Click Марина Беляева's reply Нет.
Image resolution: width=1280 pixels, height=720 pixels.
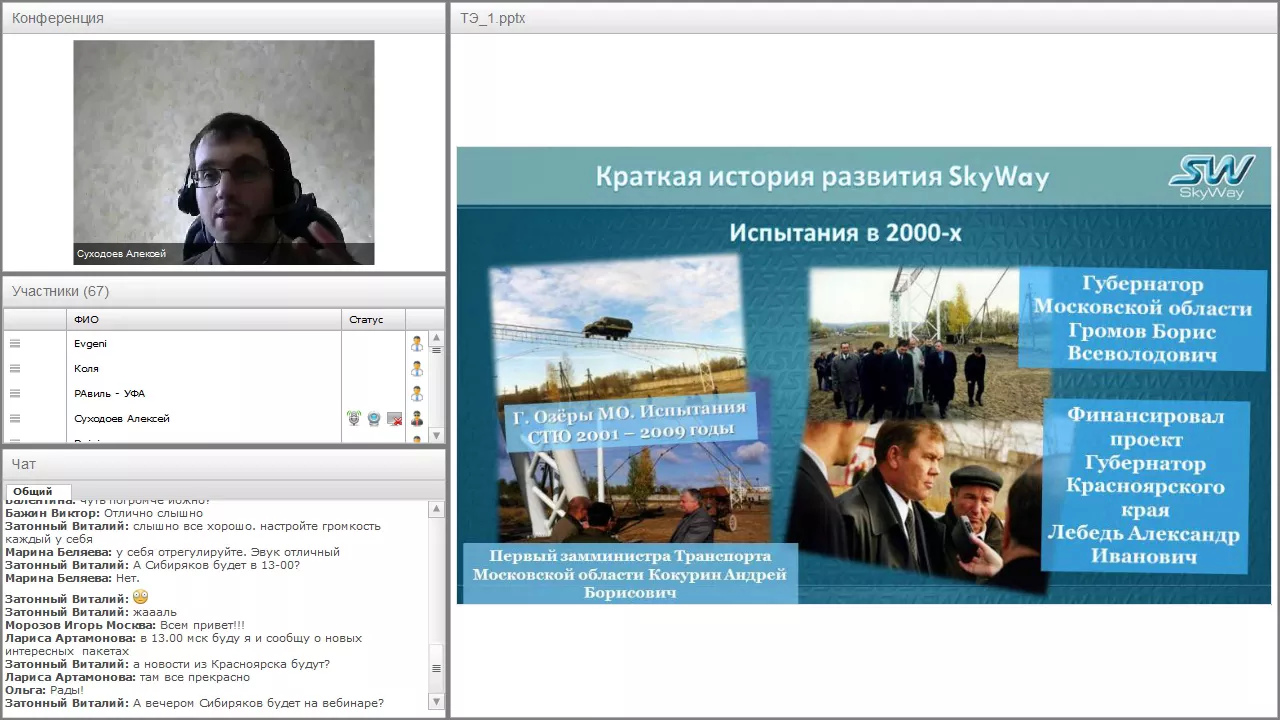128,578
